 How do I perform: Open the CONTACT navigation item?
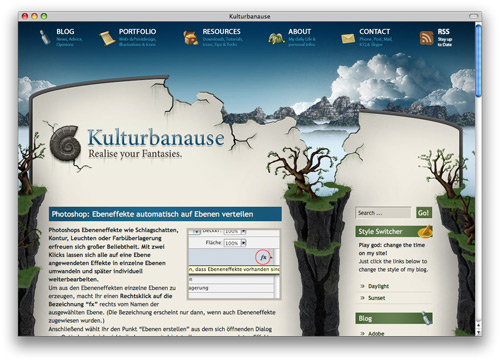374,32
